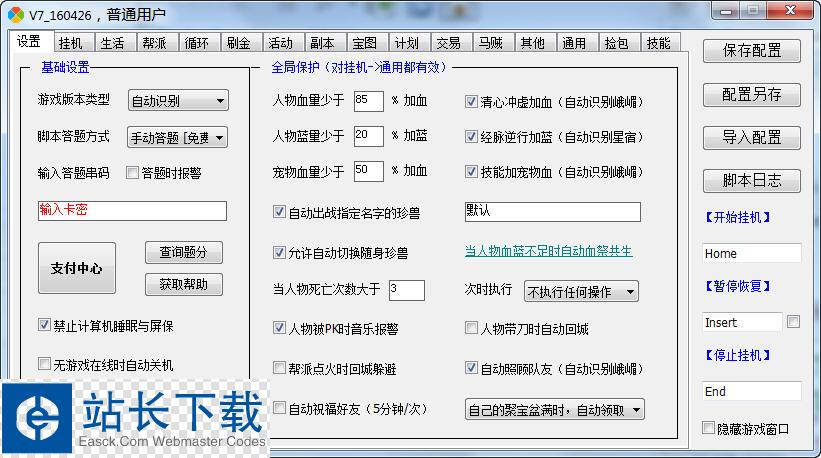Select the 设置 tab

coord(29,41)
